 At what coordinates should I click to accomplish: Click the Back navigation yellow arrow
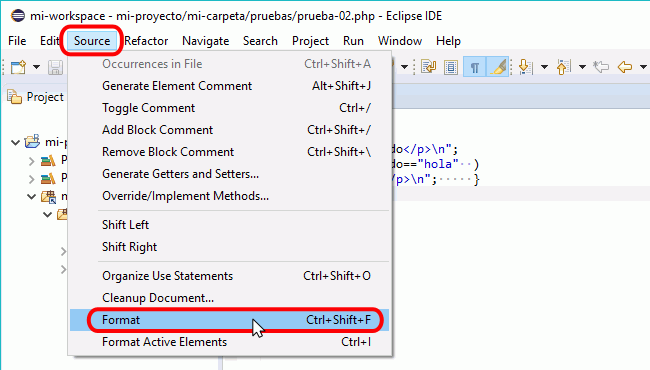[625, 67]
